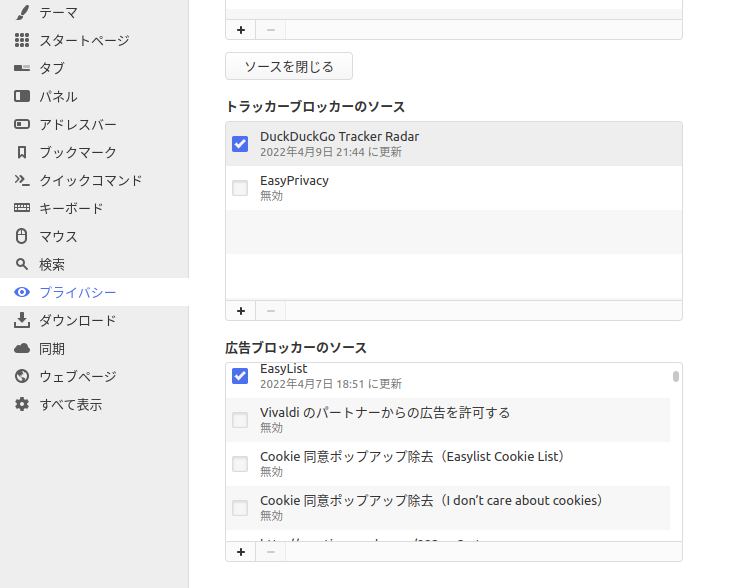Screen dimensions: 755x588
Task: Add a new ad blocker source
Action: pos(240,551)
